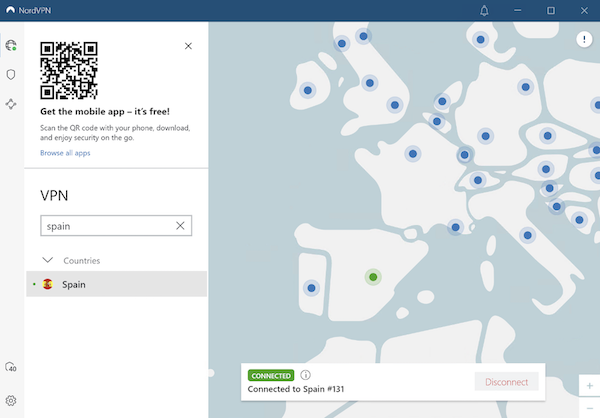Click the Disconnect button
Viewport: 600px width, 418px height.
506,382
